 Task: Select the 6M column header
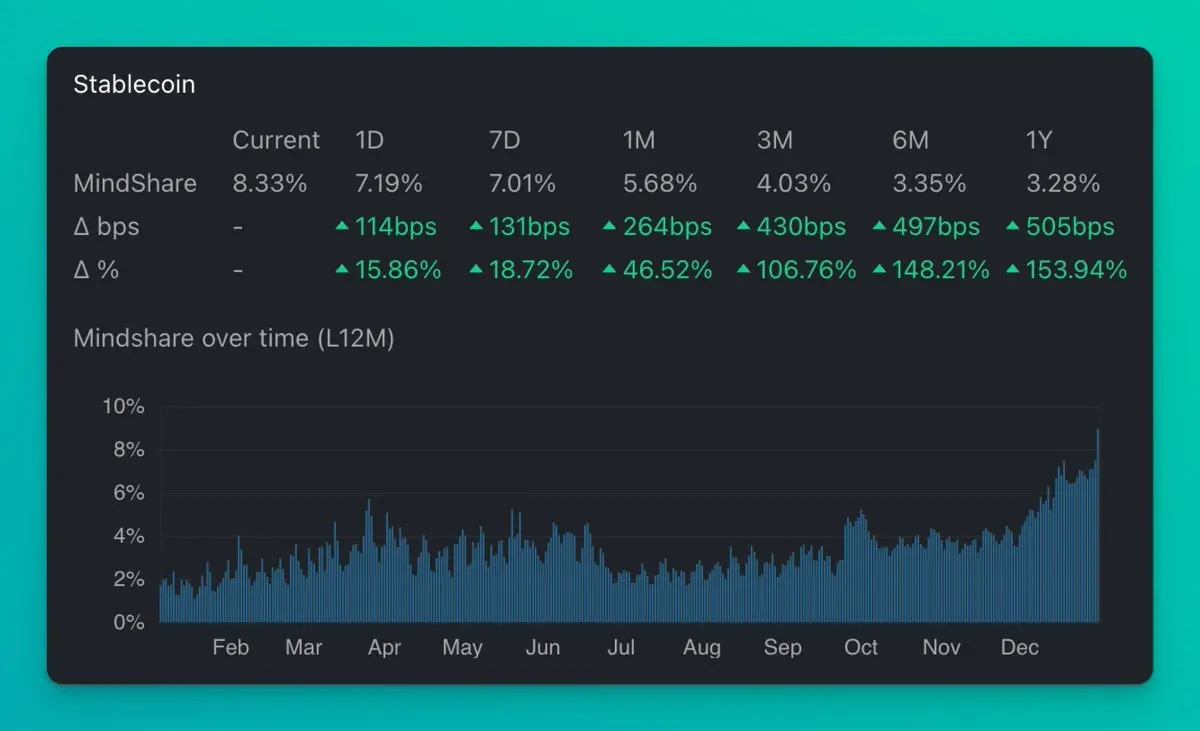pos(910,140)
